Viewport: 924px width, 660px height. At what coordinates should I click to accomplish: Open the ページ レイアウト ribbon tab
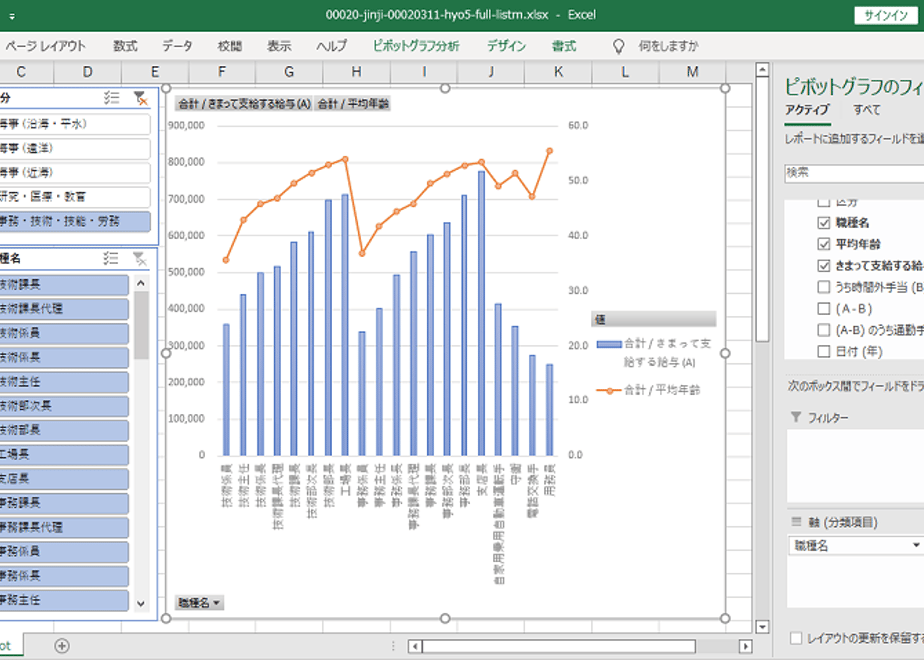tap(45, 46)
